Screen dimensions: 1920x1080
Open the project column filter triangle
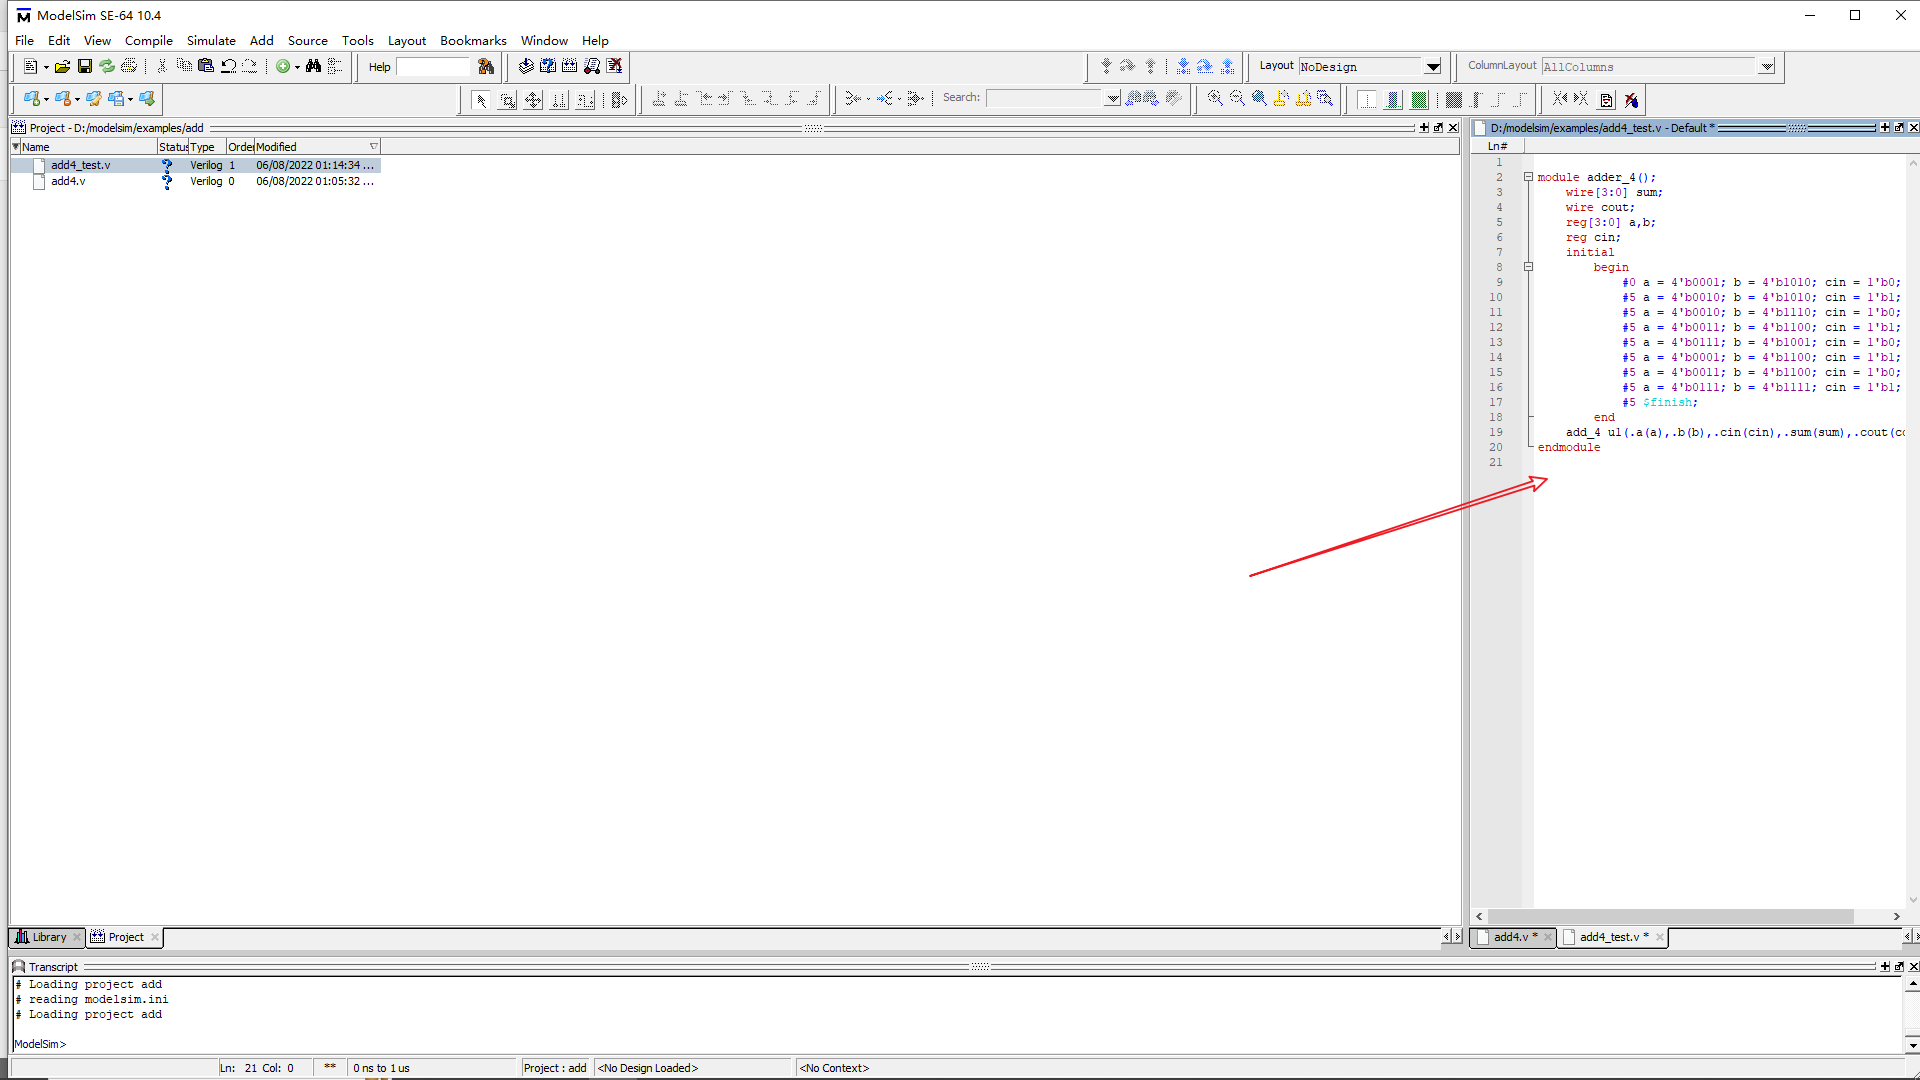point(374,147)
